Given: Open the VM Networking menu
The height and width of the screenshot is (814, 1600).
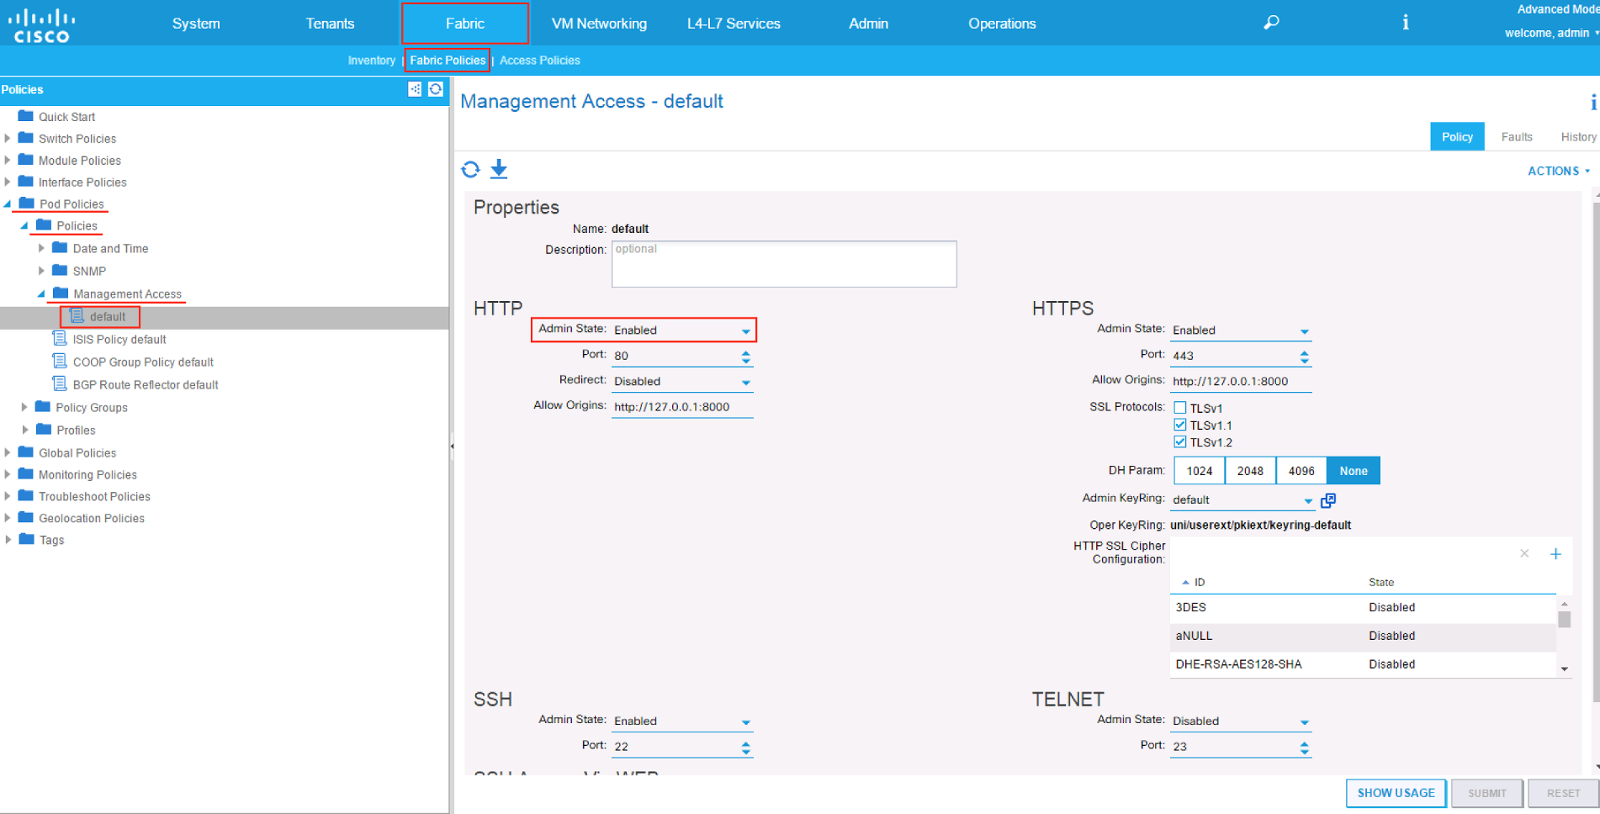Looking at the screenshot, I should coord(599,23).
